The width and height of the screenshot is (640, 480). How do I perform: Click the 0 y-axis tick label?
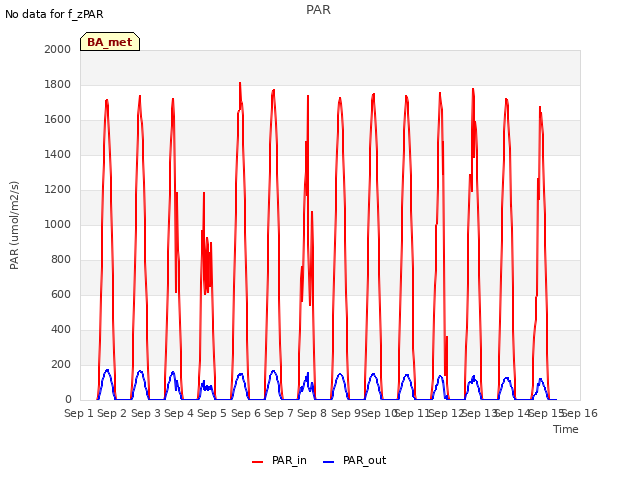click(x=68, y=400)
